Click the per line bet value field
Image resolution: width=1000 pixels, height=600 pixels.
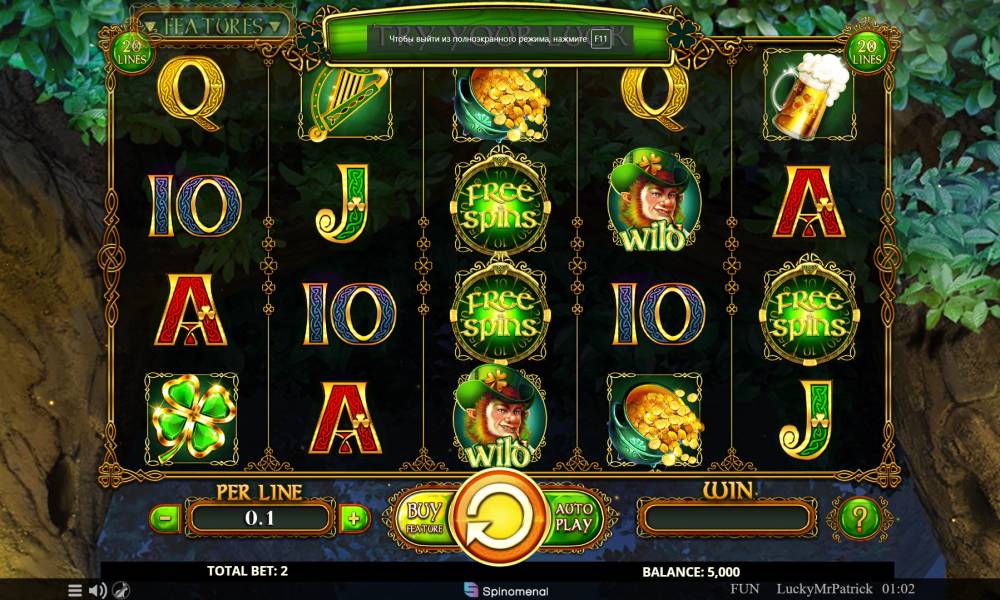click(260, 518)
